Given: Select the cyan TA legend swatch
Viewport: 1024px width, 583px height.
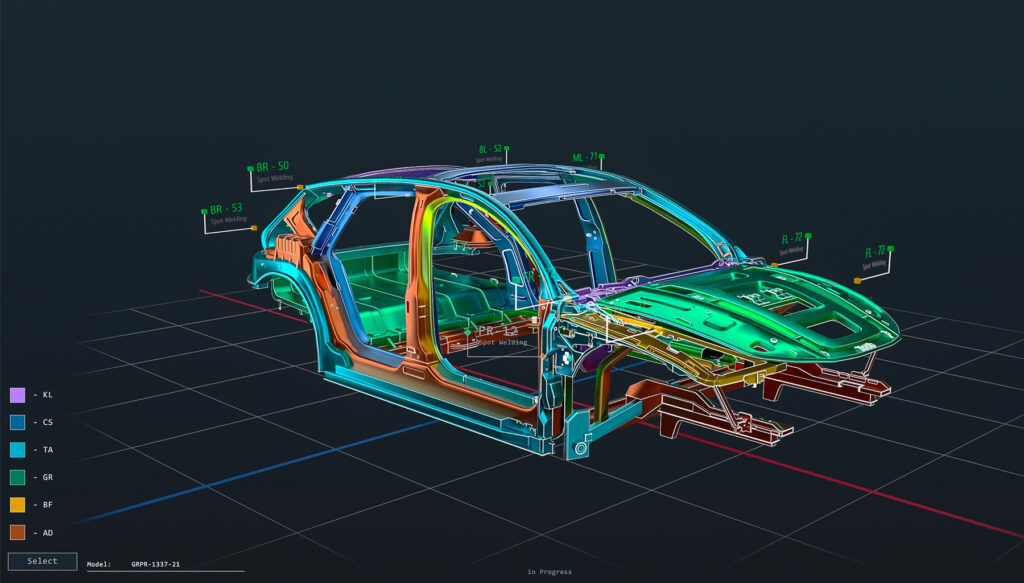Looking at the screenshot, I should point(17,450).
